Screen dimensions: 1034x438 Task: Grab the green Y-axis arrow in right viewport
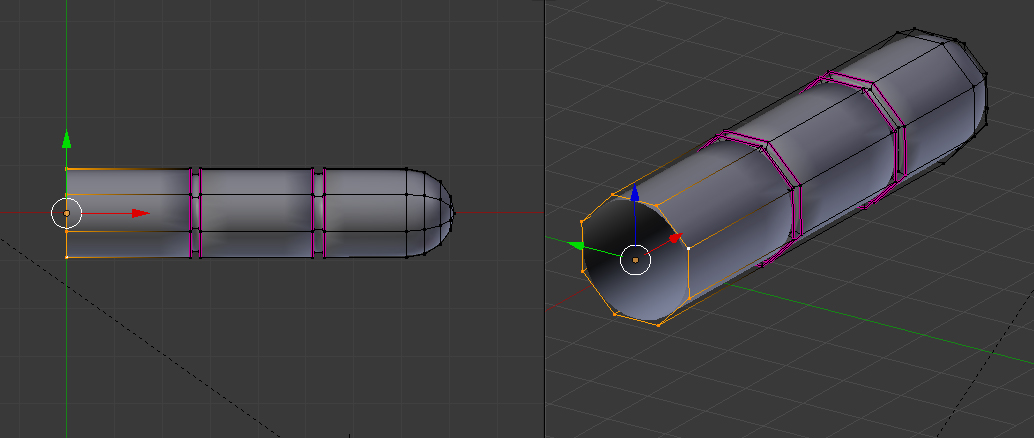[576, 245]
